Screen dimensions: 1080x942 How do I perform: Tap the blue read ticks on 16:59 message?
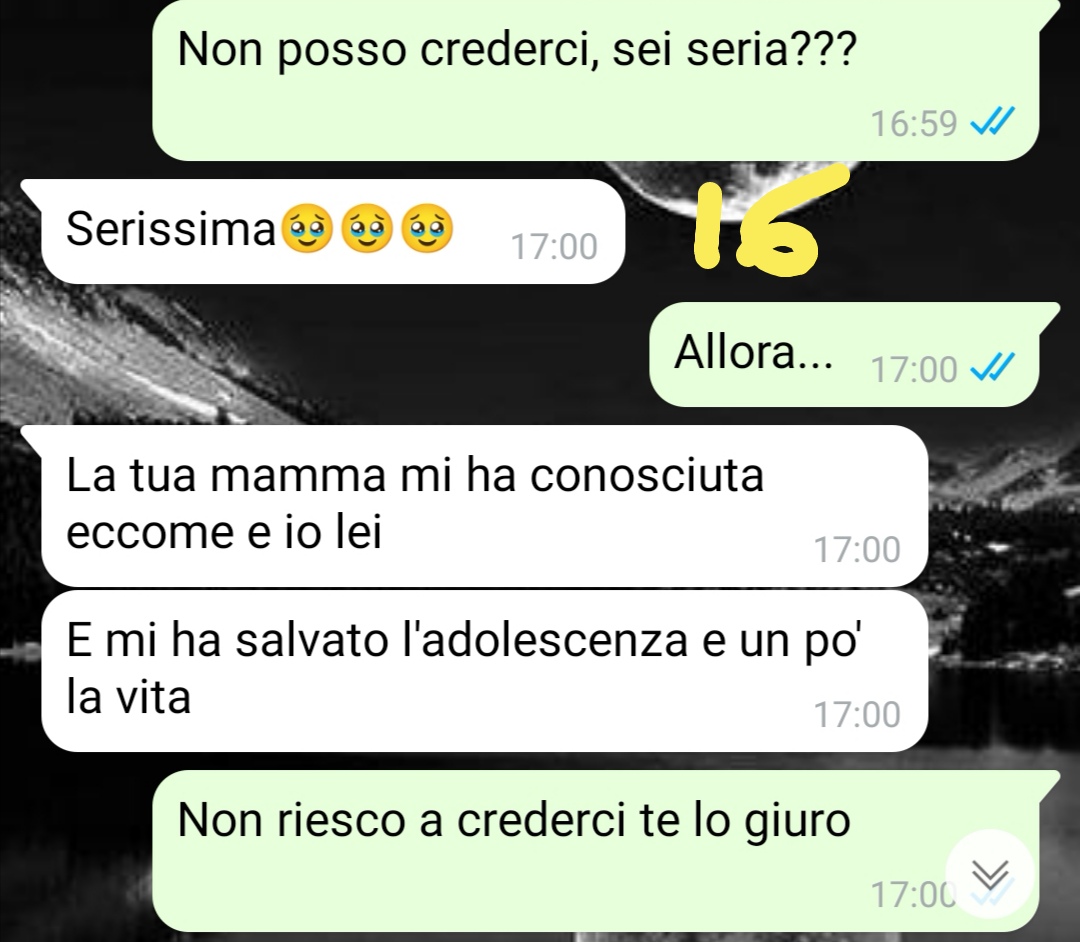point(992,123)
